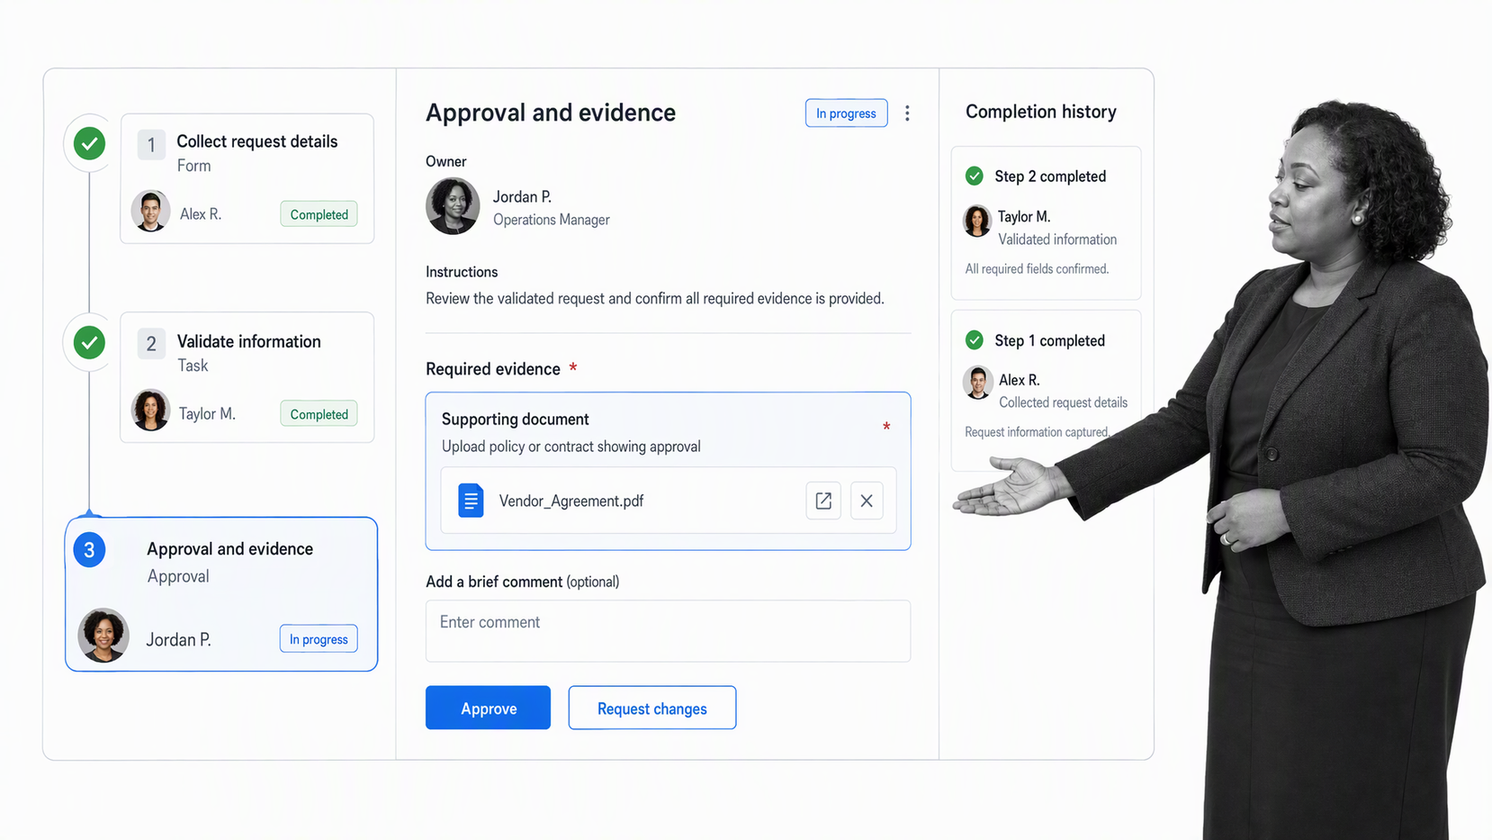Select the Collect request details step title

(x=257, y=142)
